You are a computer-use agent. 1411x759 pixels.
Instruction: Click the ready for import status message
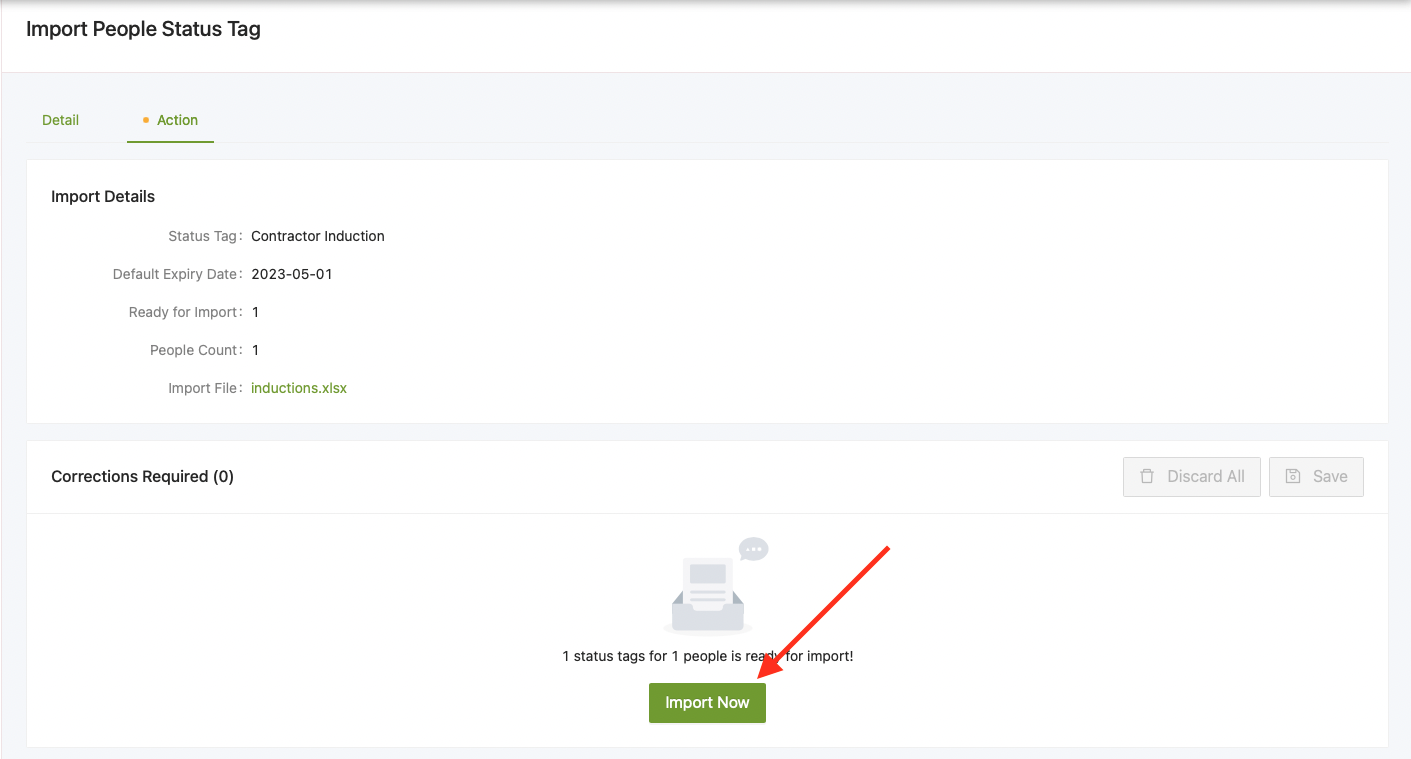click(707, 657)
